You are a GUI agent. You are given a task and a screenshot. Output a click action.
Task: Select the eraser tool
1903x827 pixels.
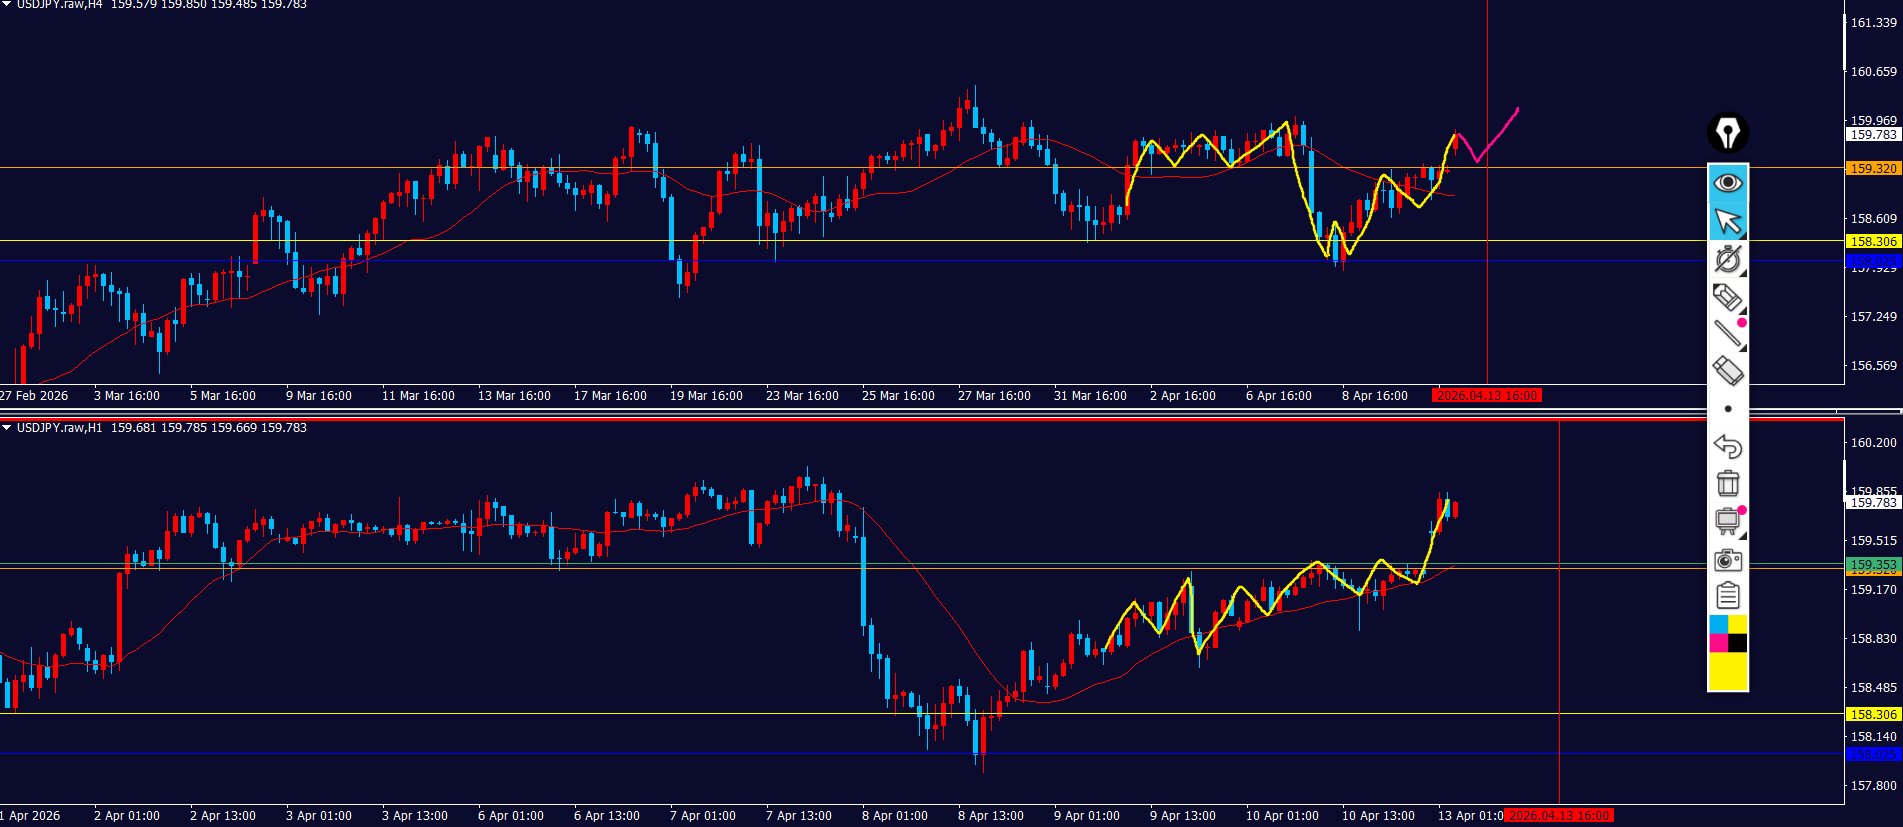(x=1727, y=371)
